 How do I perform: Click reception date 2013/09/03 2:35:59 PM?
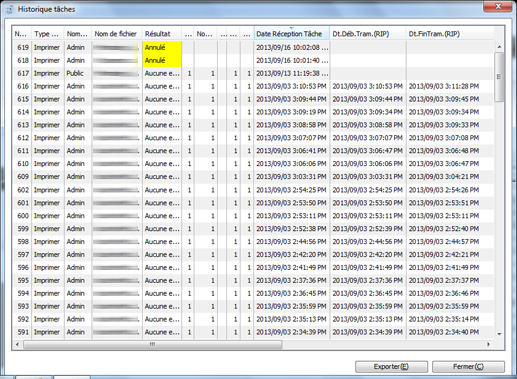[x=291, y=306]
